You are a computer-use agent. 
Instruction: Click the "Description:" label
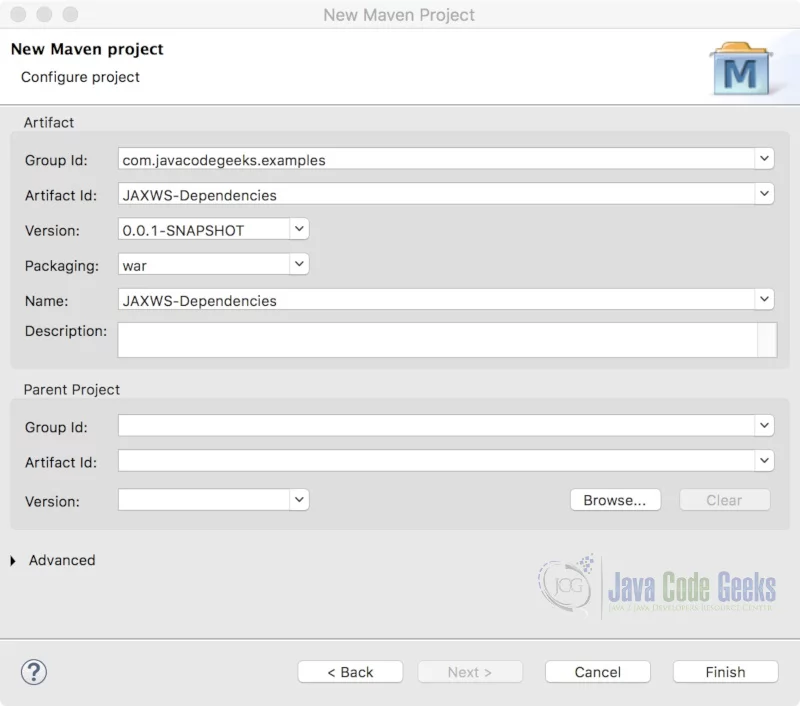[x=66, y=331]
